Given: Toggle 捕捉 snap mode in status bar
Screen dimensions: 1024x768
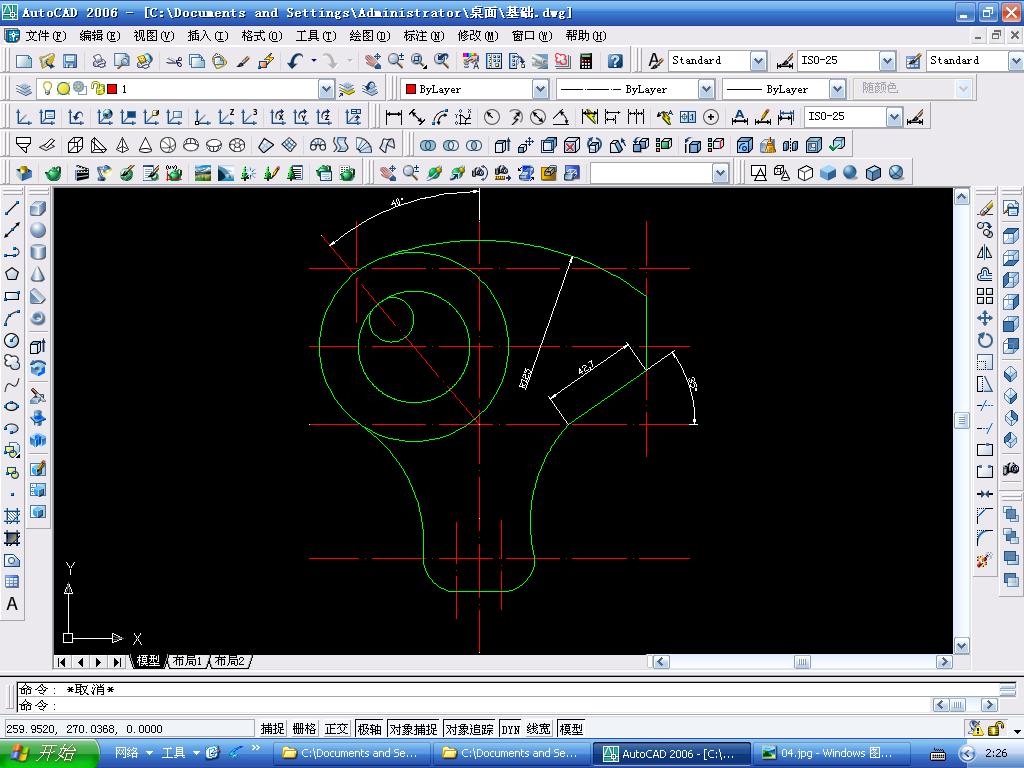Looking at the screenshot, I should pos(272,729).
